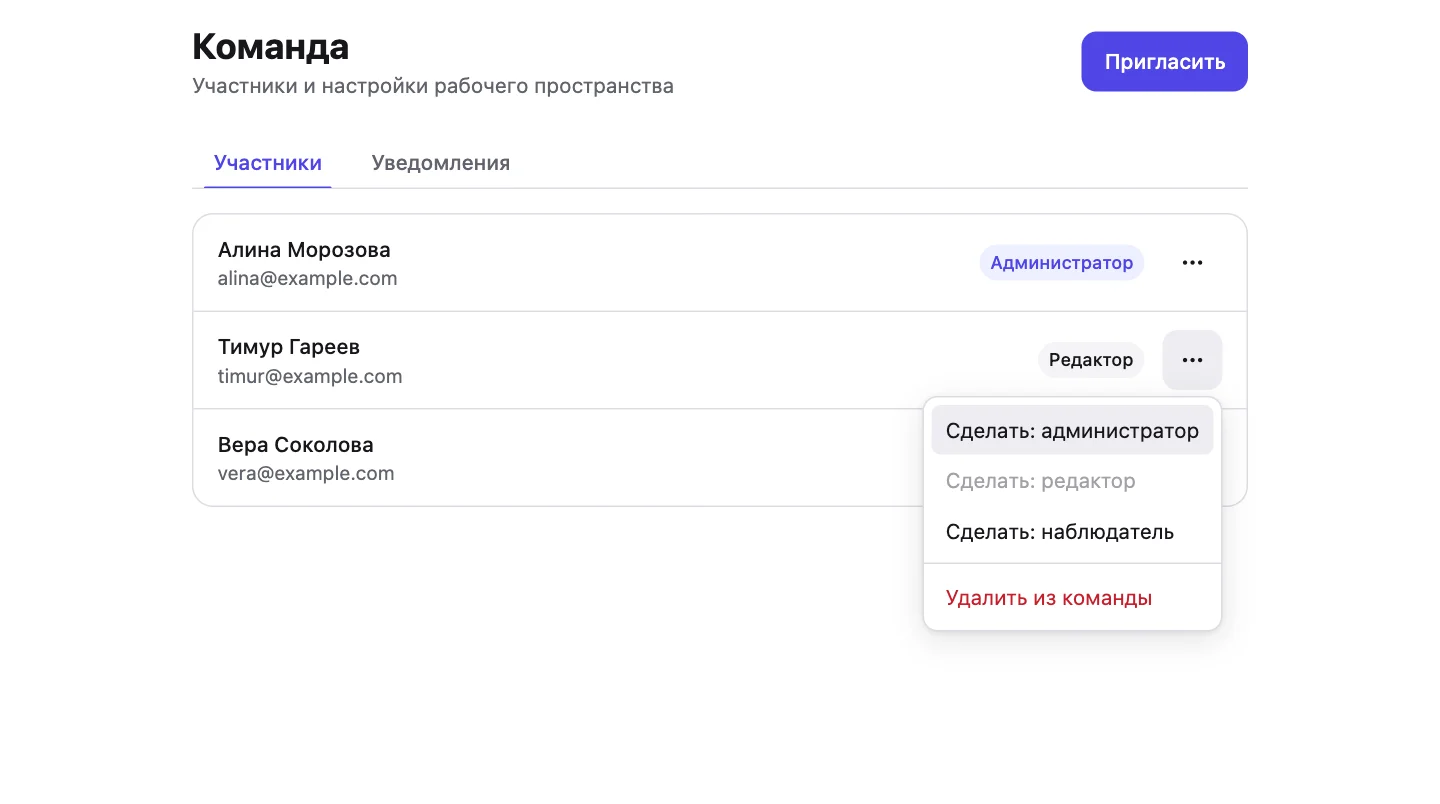Choose Сделать: наблюдатель menu entry
1440x804 pixels.
(1072, 532)
